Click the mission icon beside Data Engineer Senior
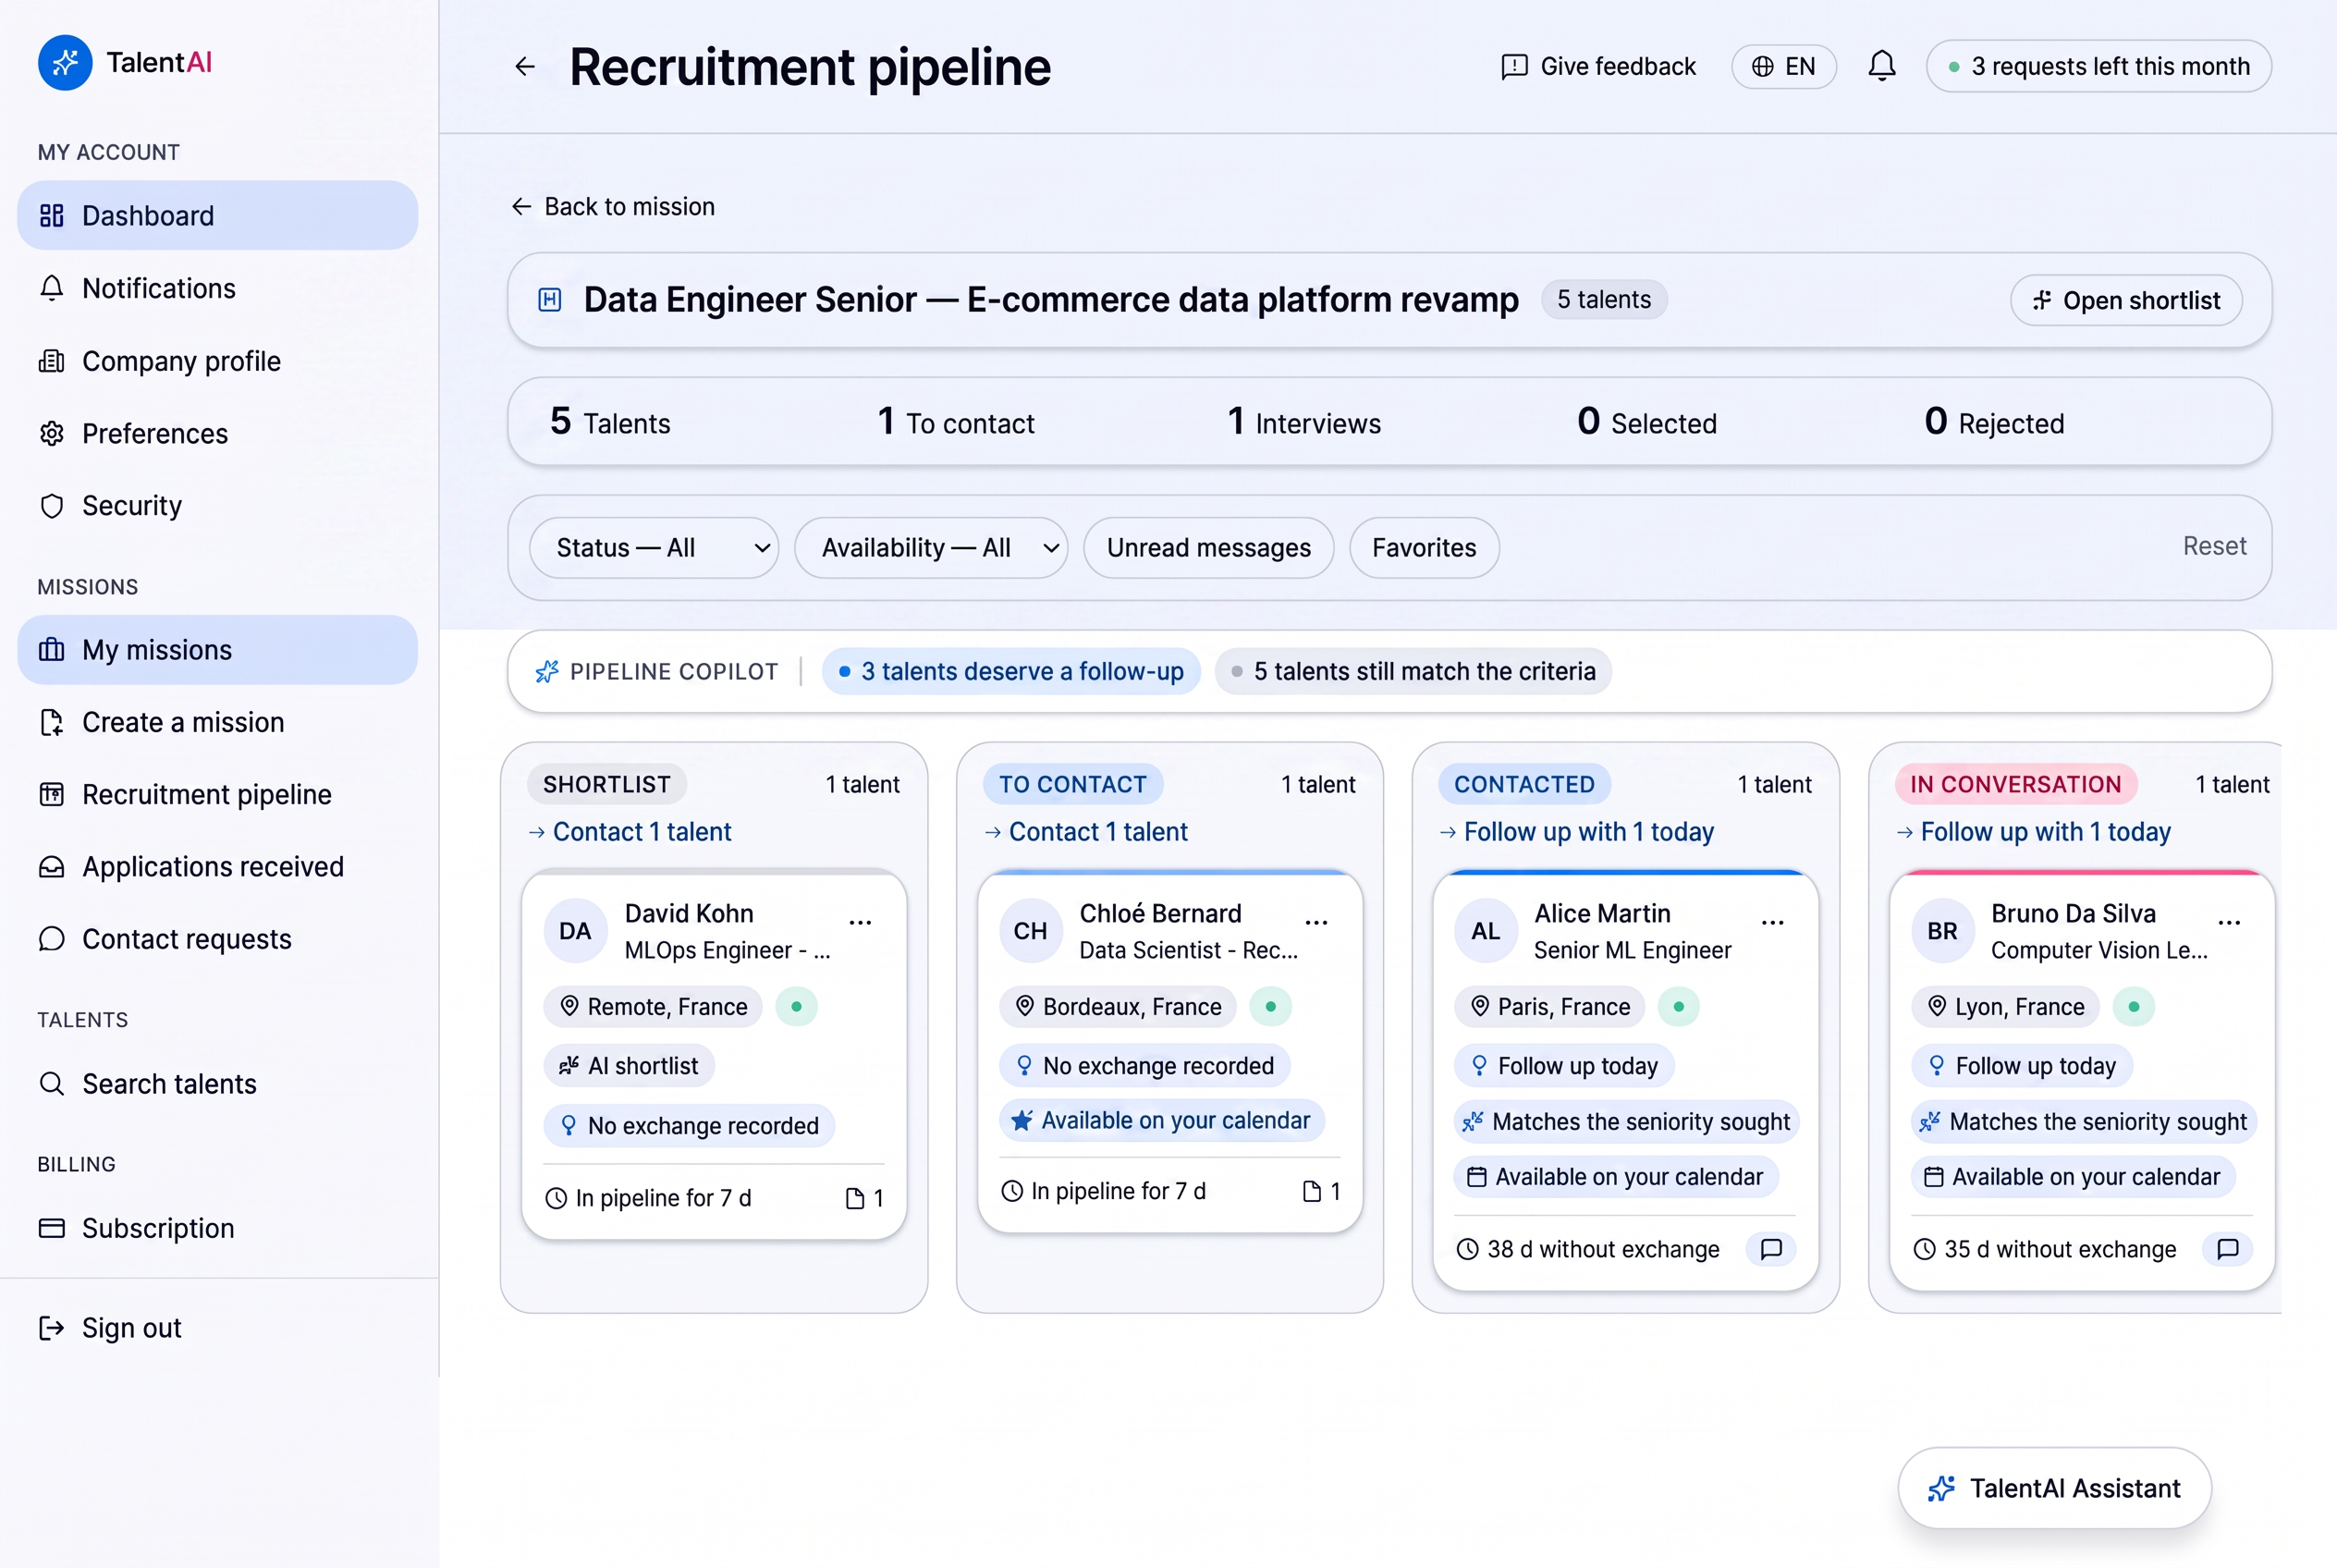Screen dimensions: 2337x1568 (550, 300)
